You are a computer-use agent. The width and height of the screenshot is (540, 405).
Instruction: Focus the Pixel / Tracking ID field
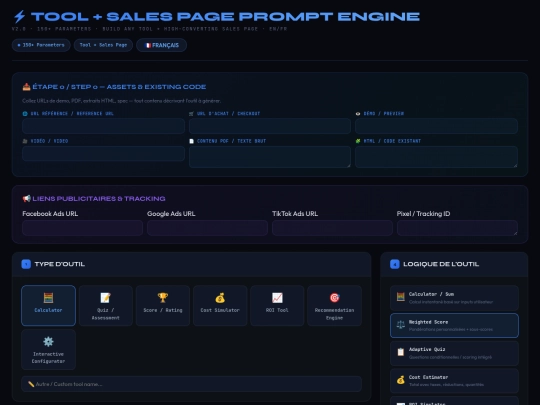pyautogui.click(x=457, y=228)
